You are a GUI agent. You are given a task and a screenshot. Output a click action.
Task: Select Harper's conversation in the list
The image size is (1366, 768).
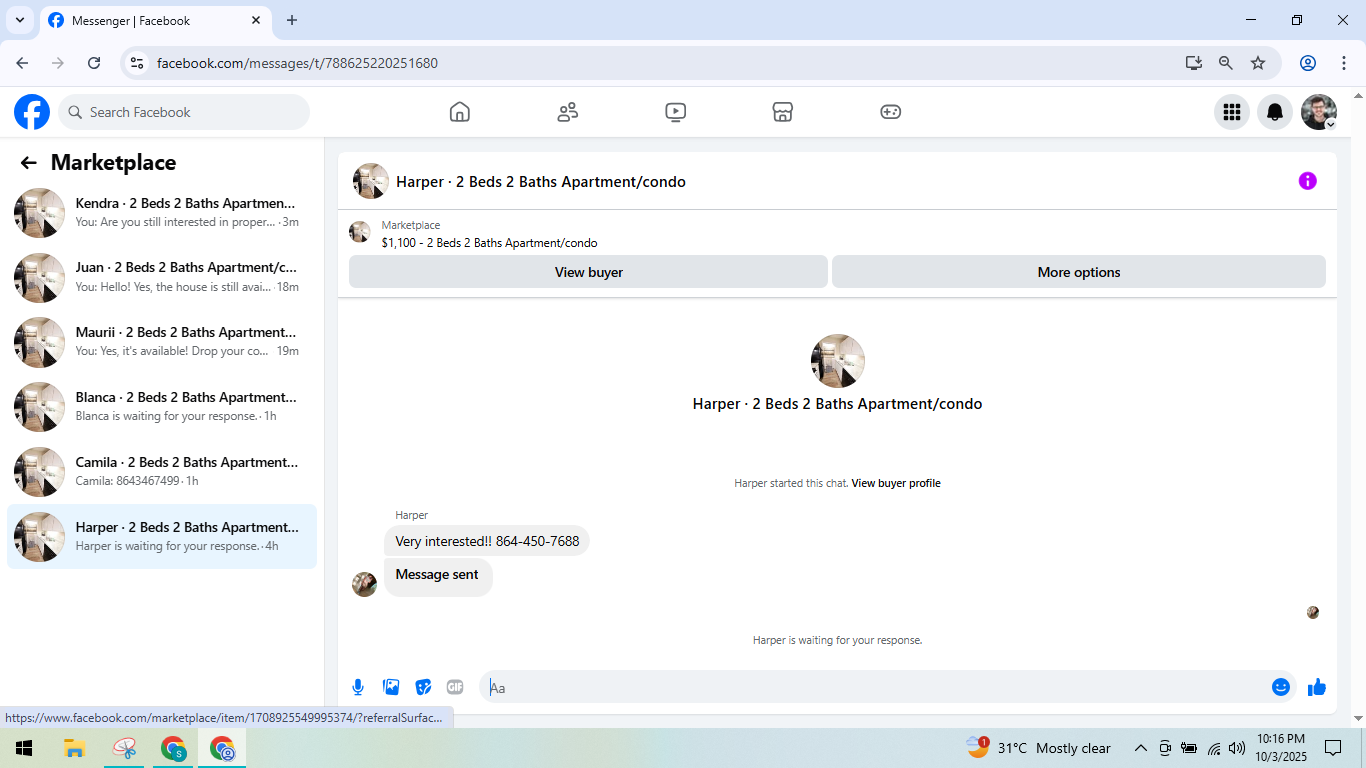point(162,537)
